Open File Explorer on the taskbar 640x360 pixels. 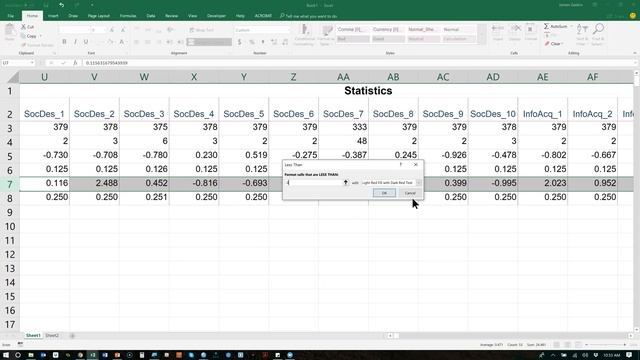click(31, 355)
